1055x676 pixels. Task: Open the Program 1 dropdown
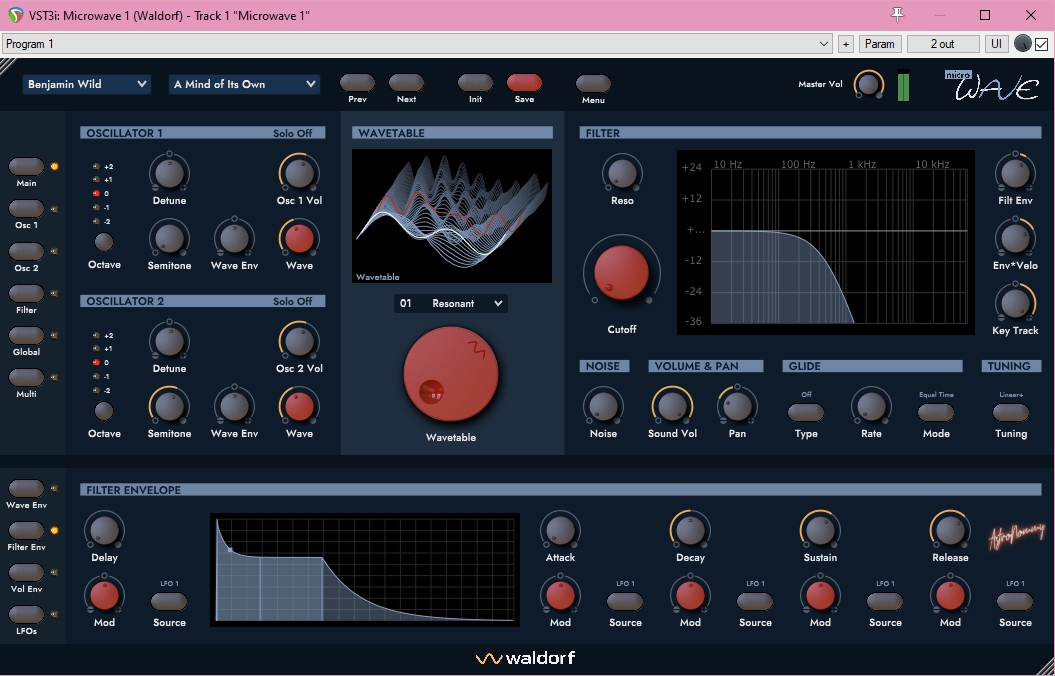[x=418, y=44]
